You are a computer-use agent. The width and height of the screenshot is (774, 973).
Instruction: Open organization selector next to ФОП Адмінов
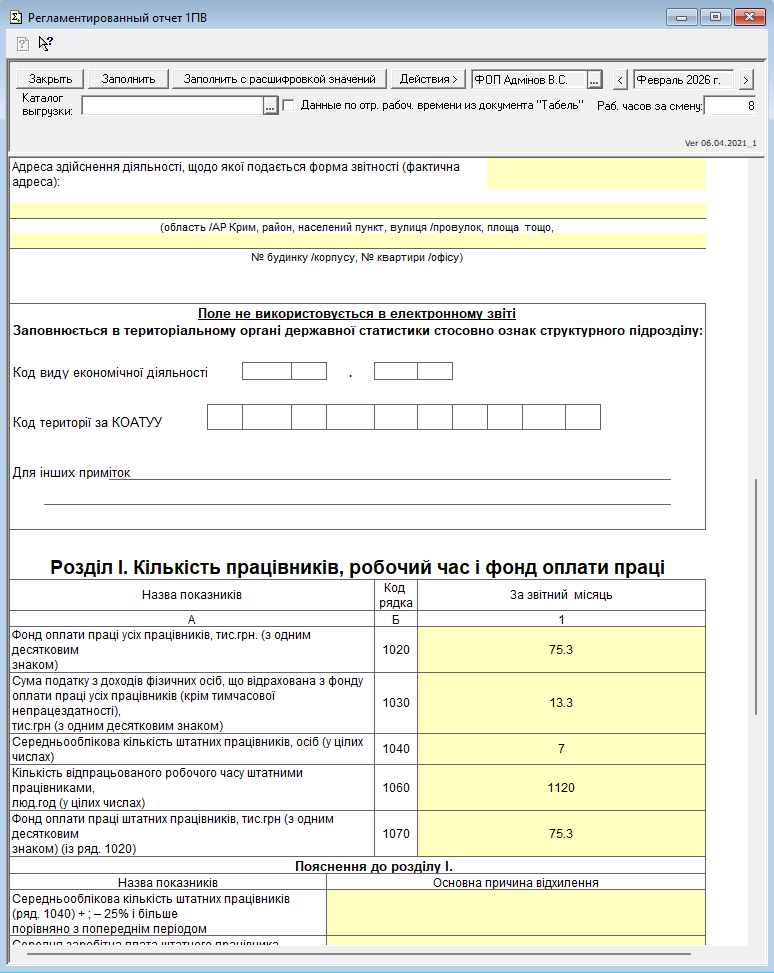(594, 79)
